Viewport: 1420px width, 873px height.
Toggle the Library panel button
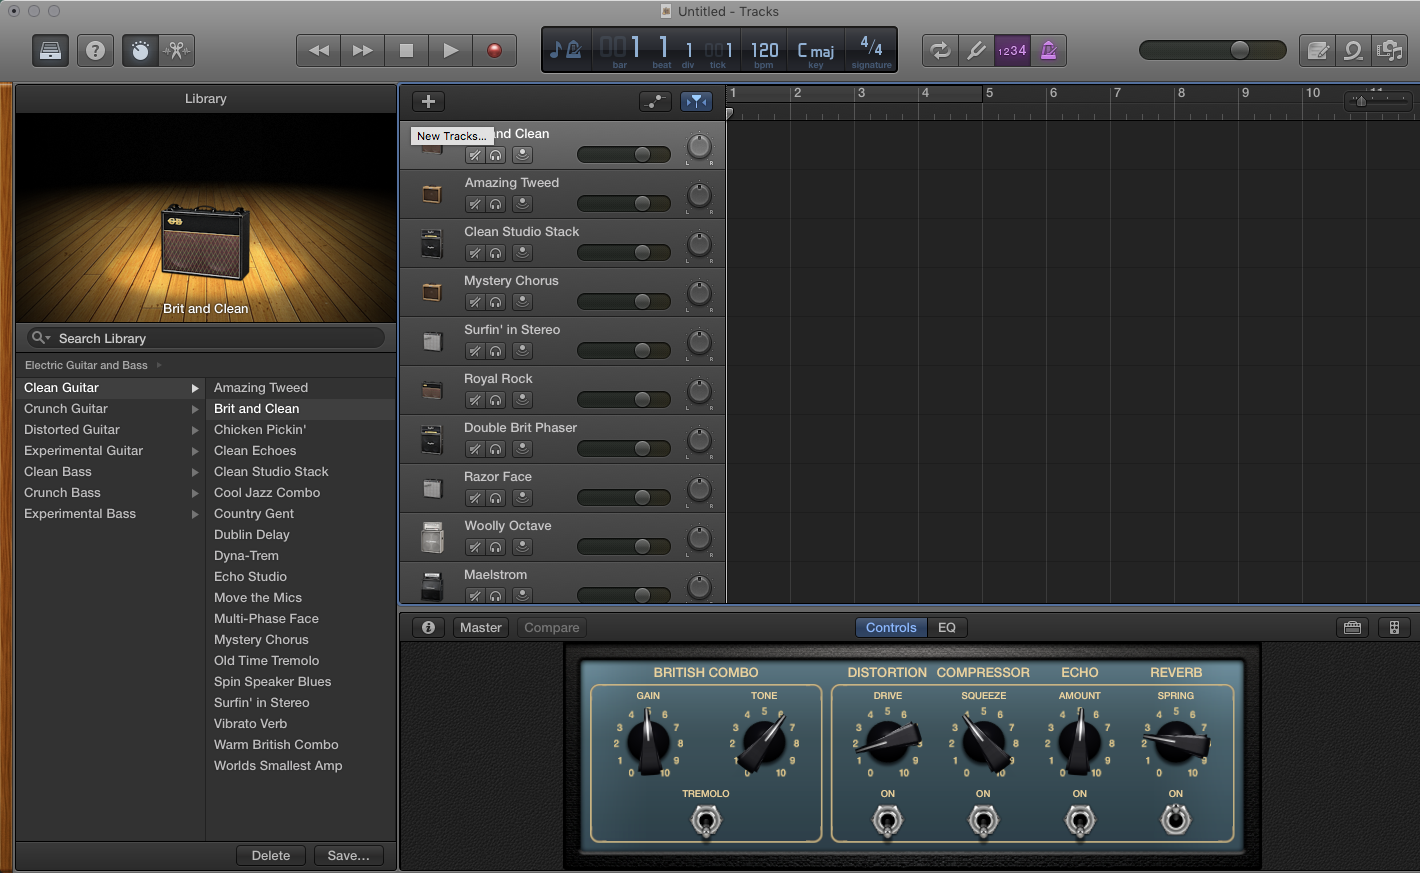(50, 50)
